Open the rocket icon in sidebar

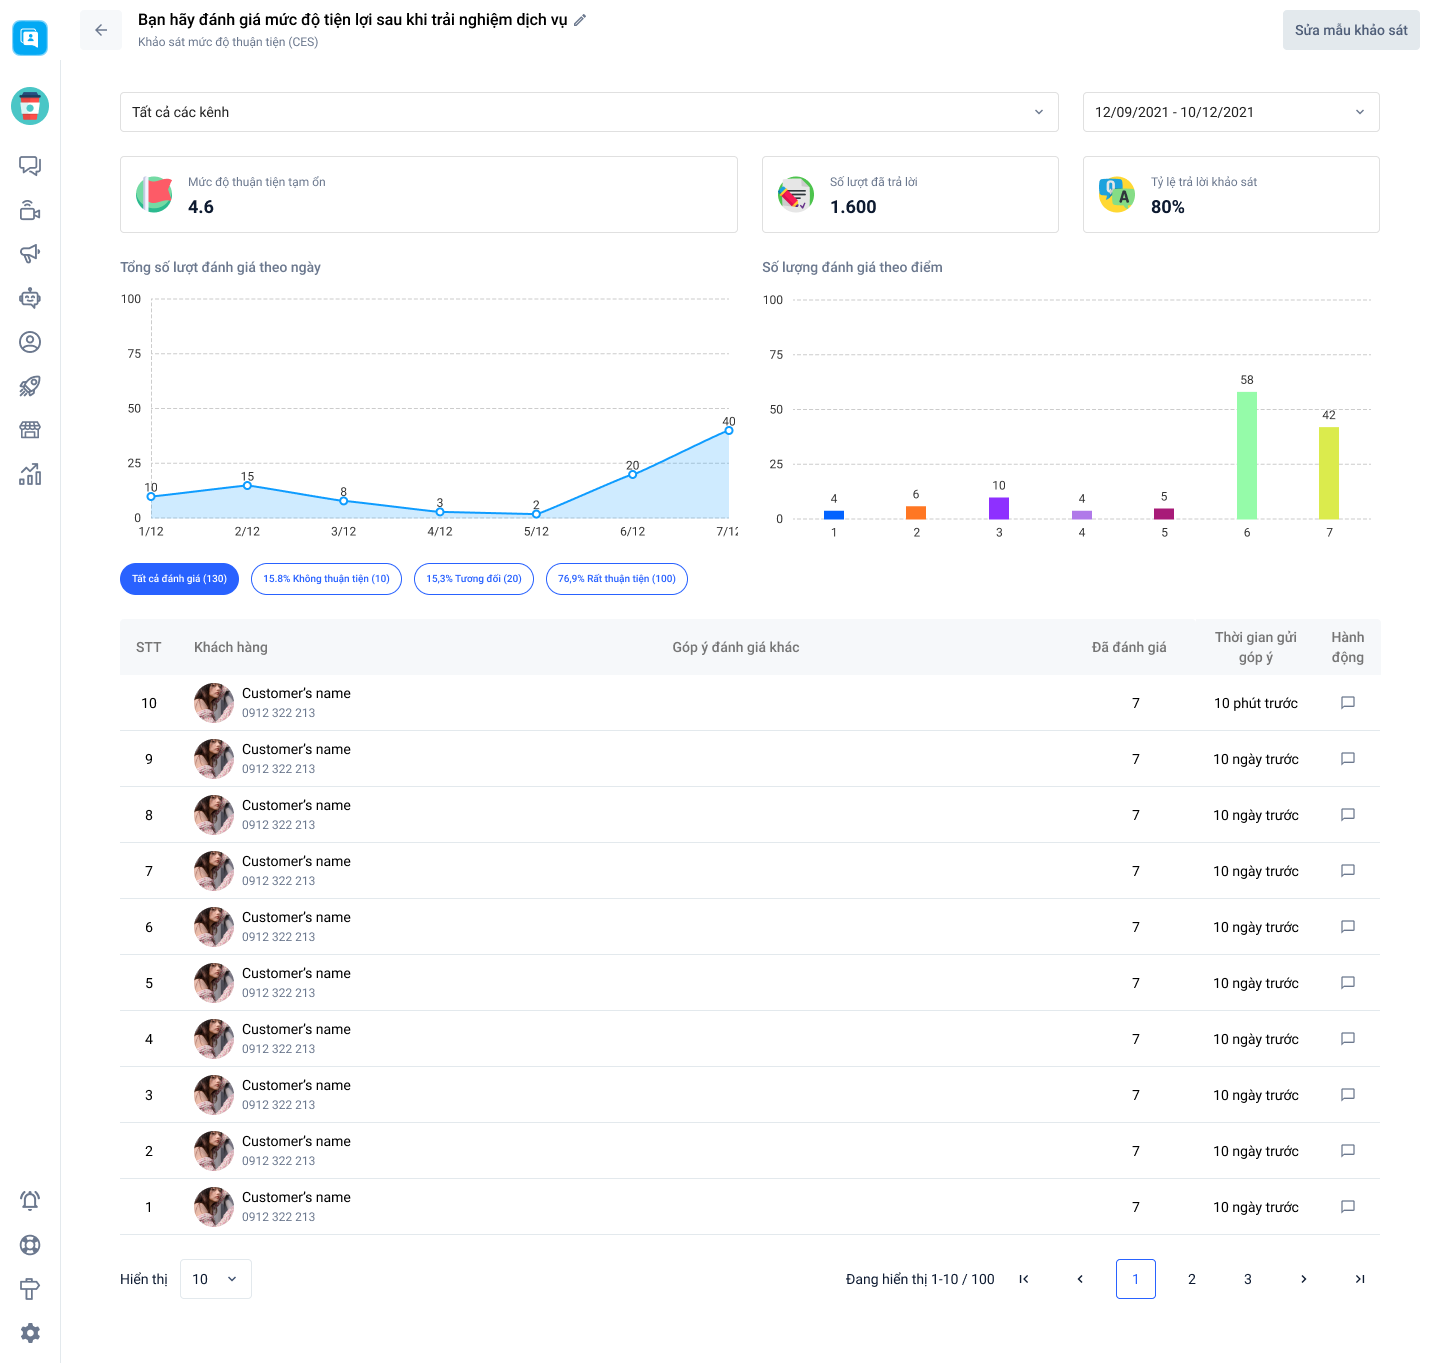[30, 386]
